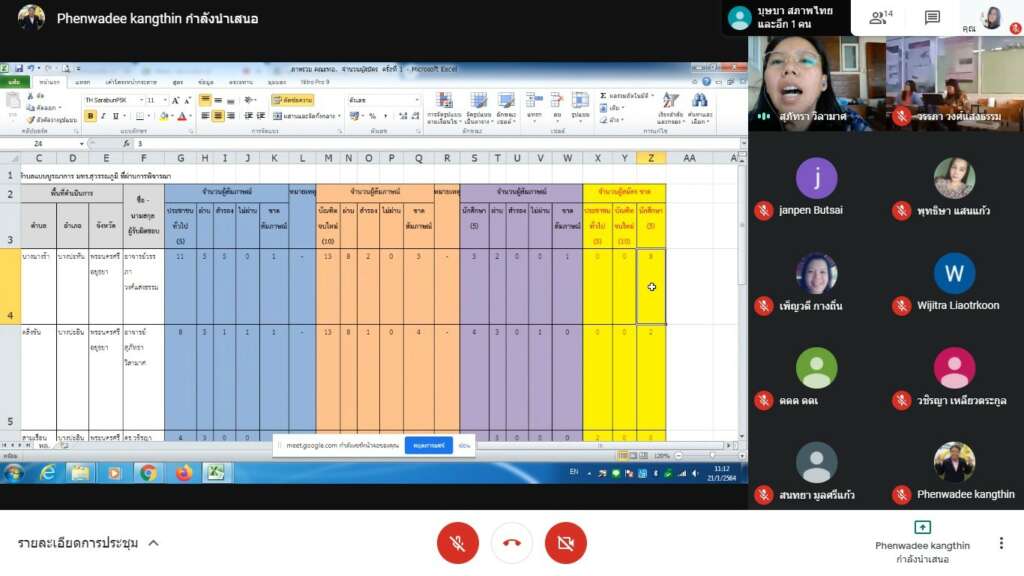Click the Bold button in Excel ribbon
This screenshot has height=576, width=1024.
90,116
